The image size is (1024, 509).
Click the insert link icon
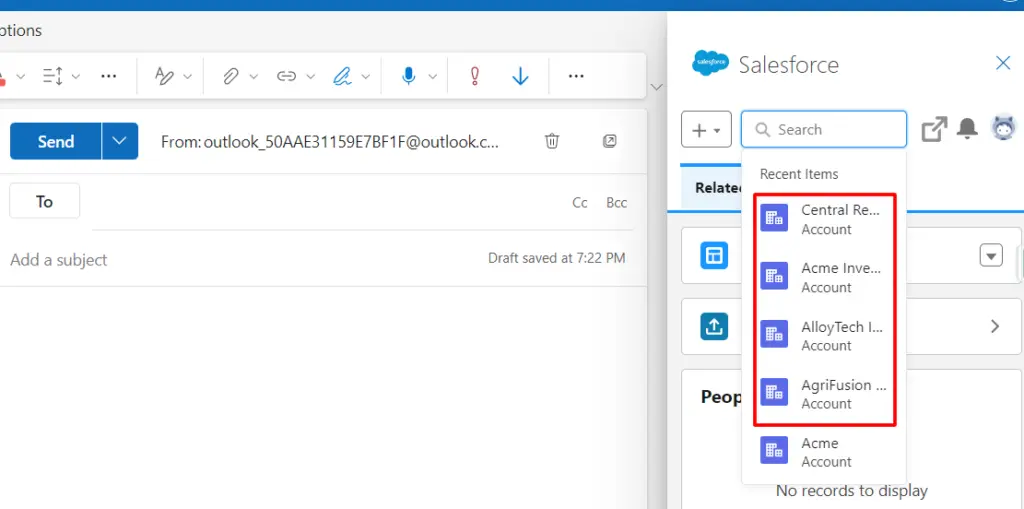click(287, 76)
